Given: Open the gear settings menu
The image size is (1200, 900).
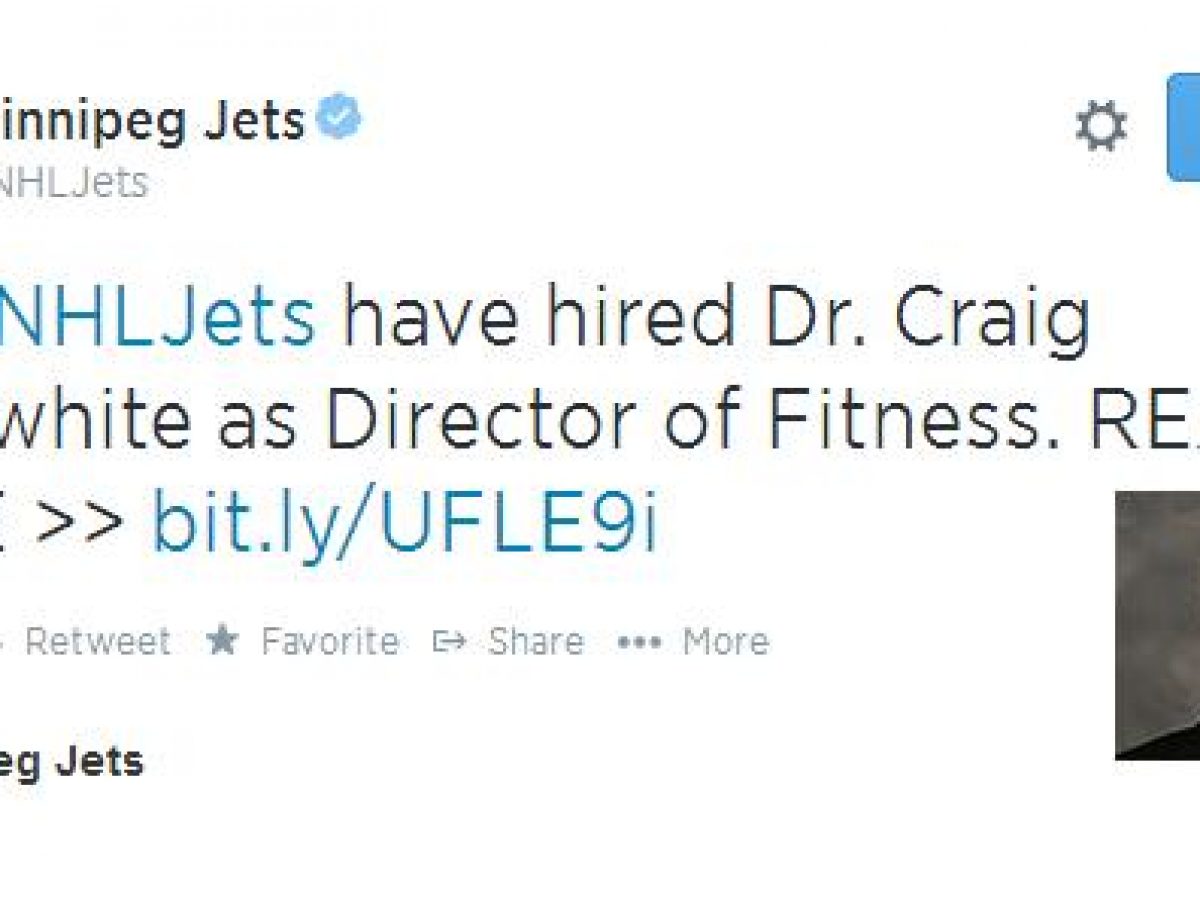Looking at the screenshot, I should pos(1100,128).
